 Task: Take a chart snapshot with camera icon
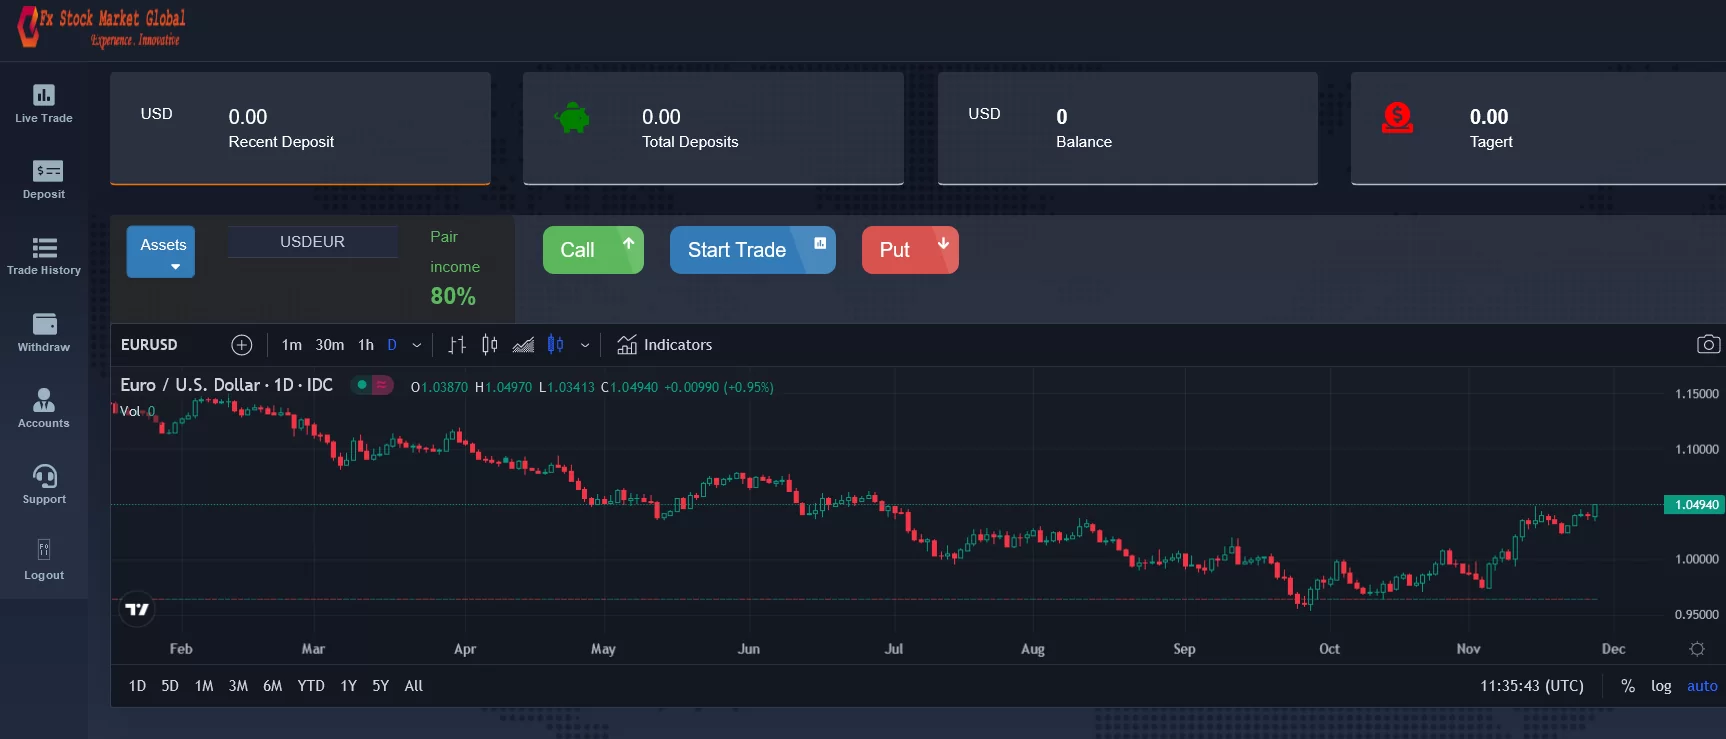pyautogui.click(x=1708, y=345)
